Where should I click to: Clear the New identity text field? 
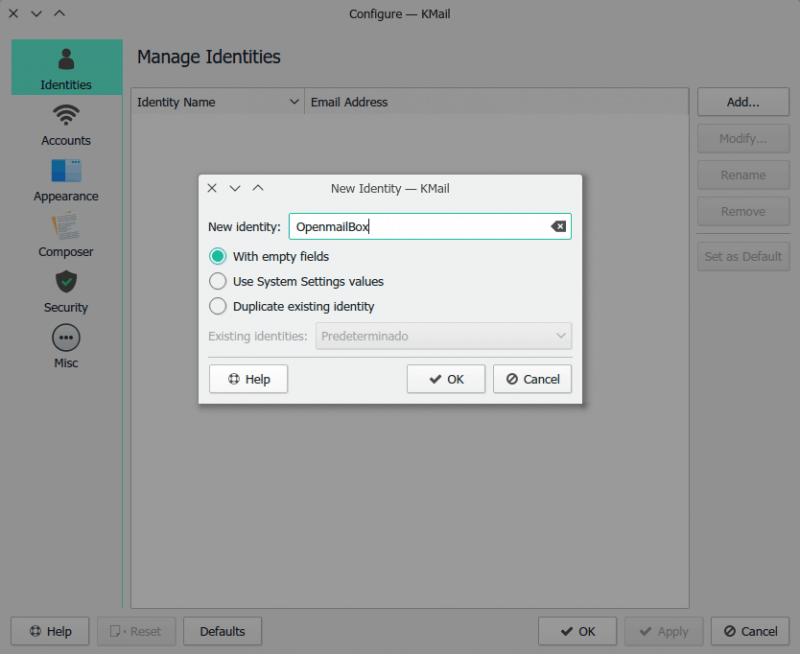(x=559, y=227)
